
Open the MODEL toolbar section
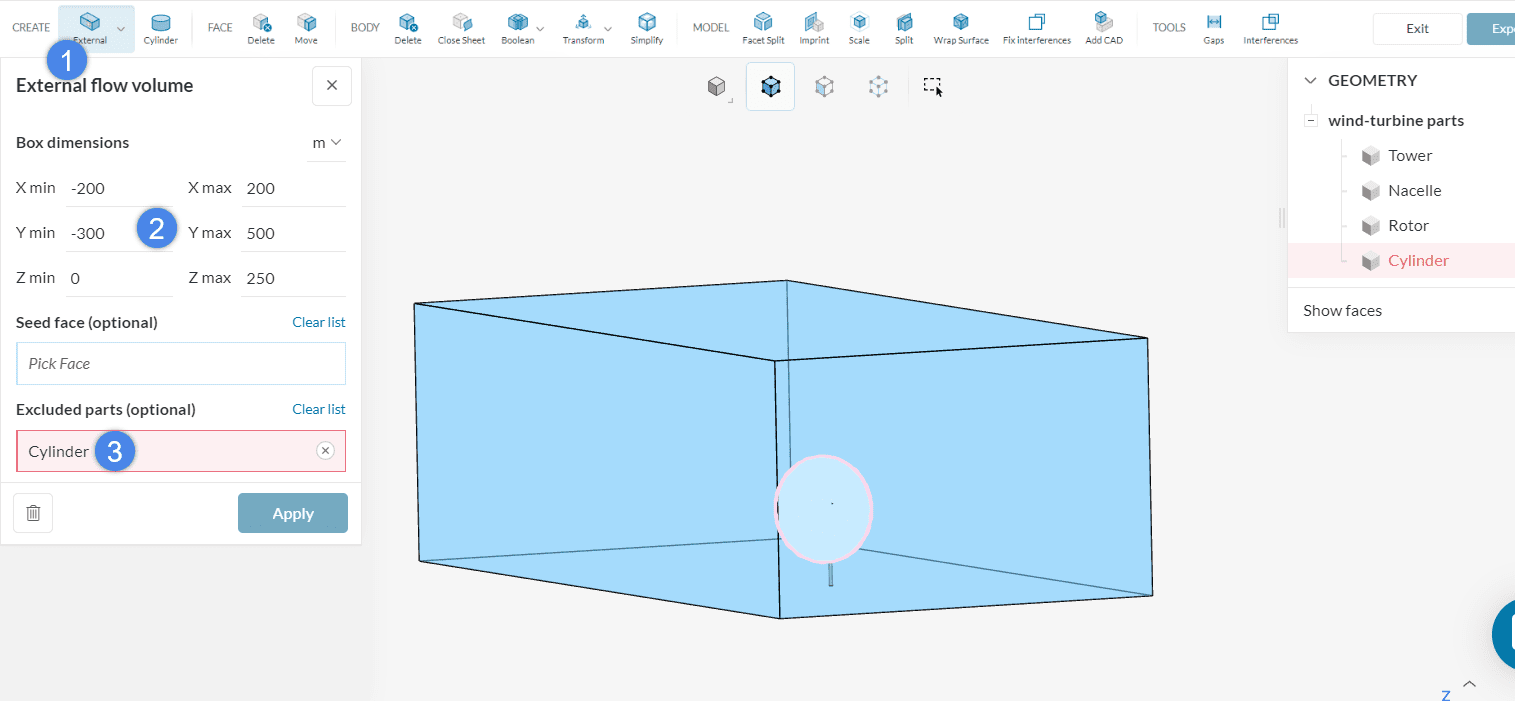click(710, 27)
